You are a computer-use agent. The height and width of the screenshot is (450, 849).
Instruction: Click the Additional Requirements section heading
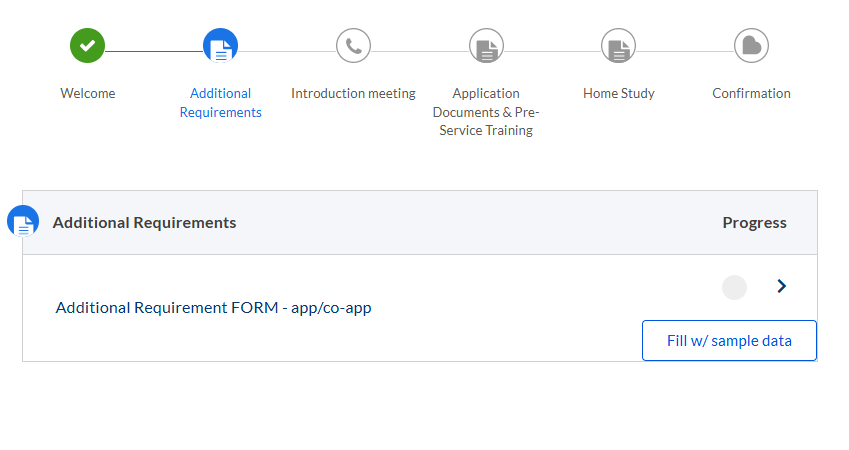(144, 222)
